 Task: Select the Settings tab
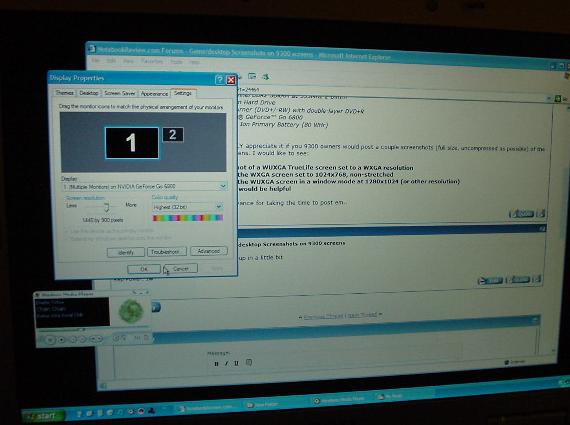(x=183, y=93)
